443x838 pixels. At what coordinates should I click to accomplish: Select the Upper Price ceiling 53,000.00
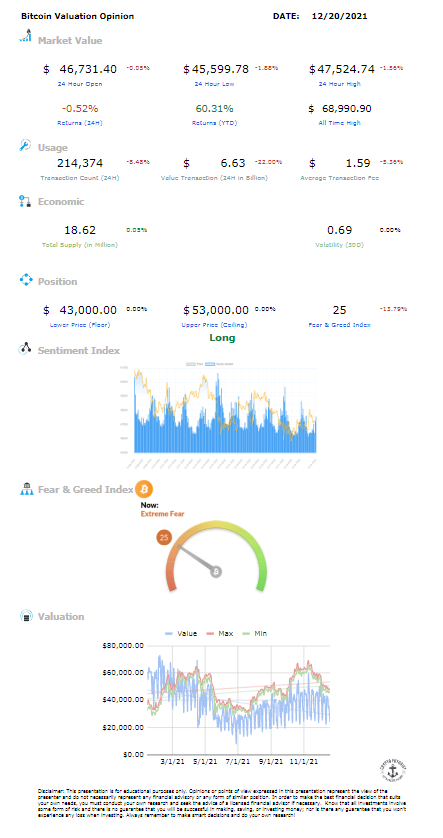pos(220,310)
